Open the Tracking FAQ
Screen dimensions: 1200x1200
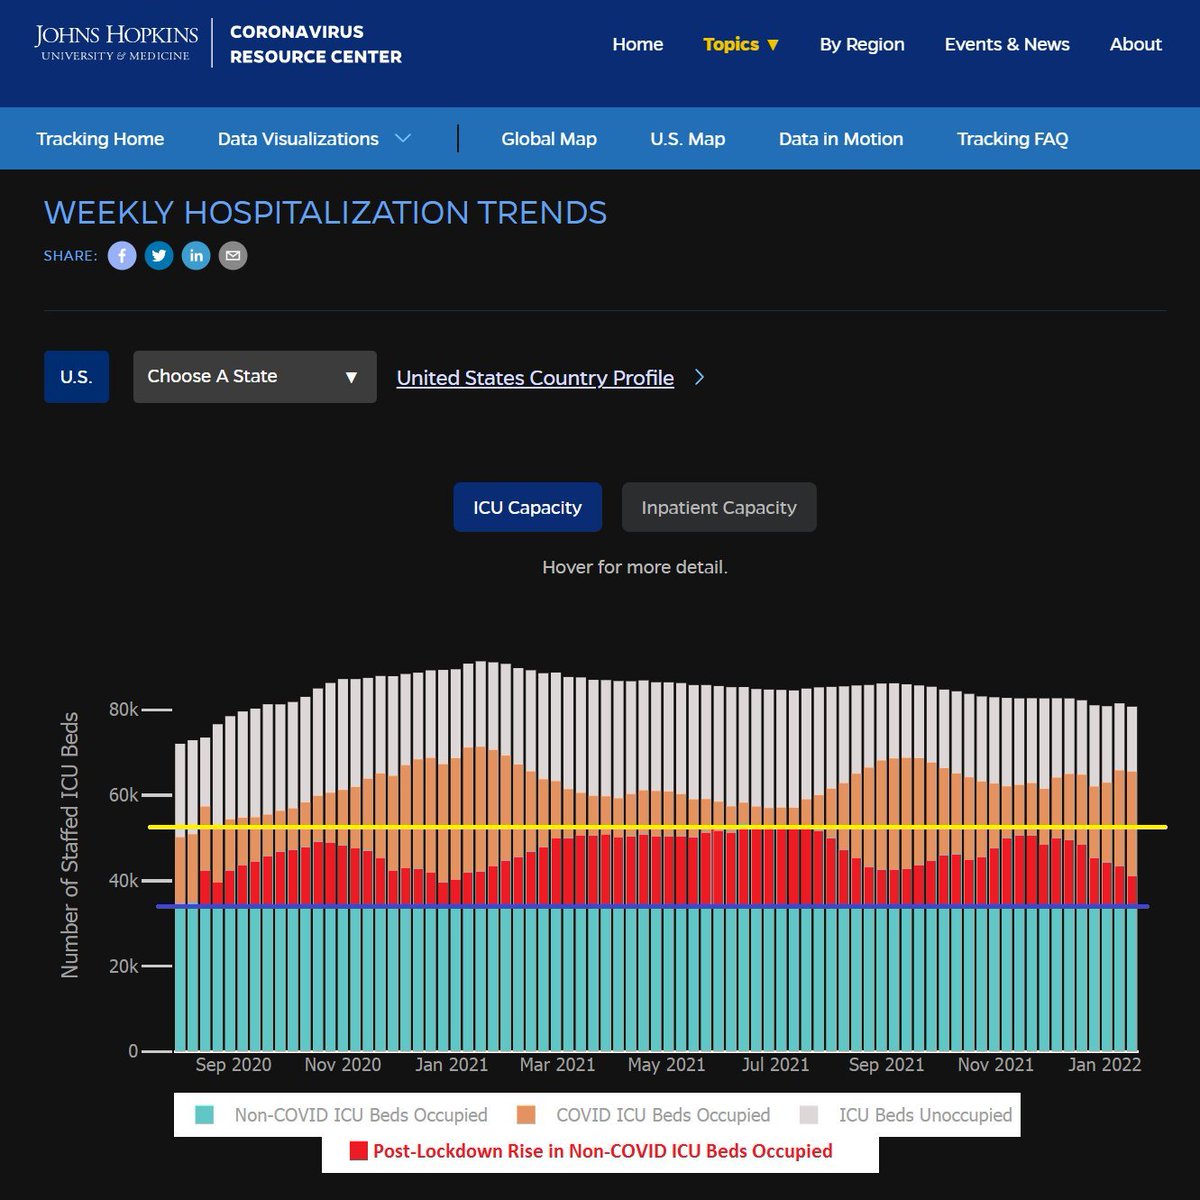pos(1013,139)
